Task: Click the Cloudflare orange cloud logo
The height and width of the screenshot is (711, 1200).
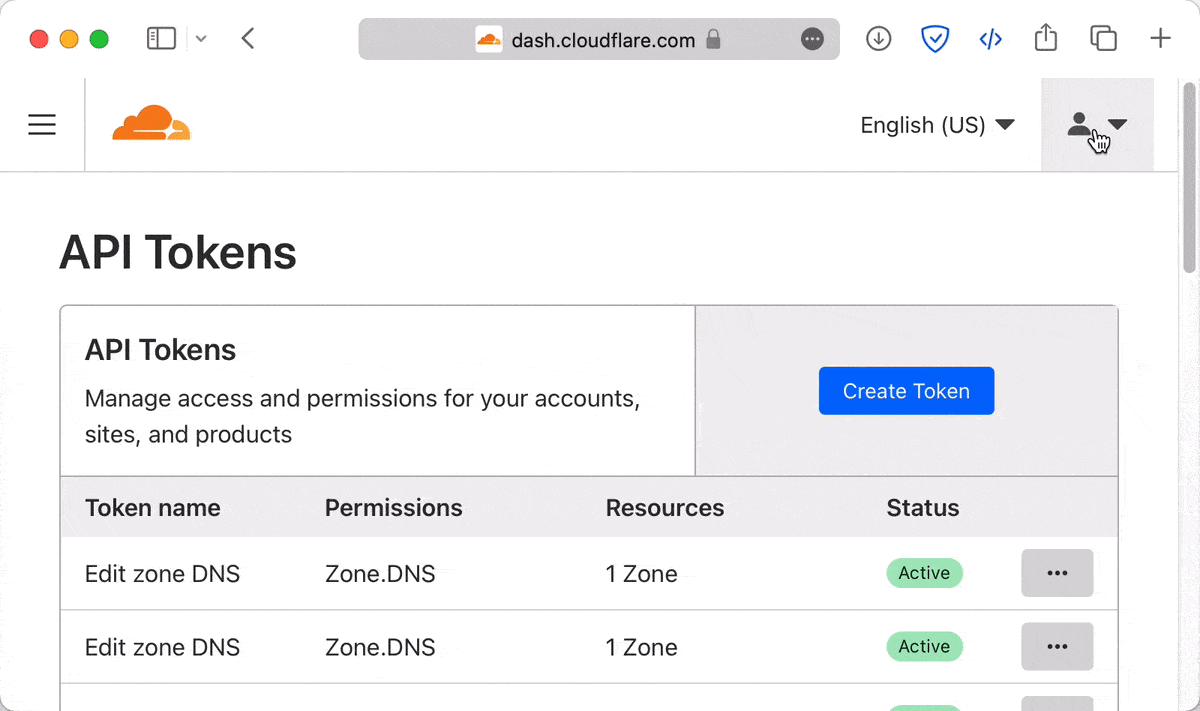Action: click(x=151, y=123)
